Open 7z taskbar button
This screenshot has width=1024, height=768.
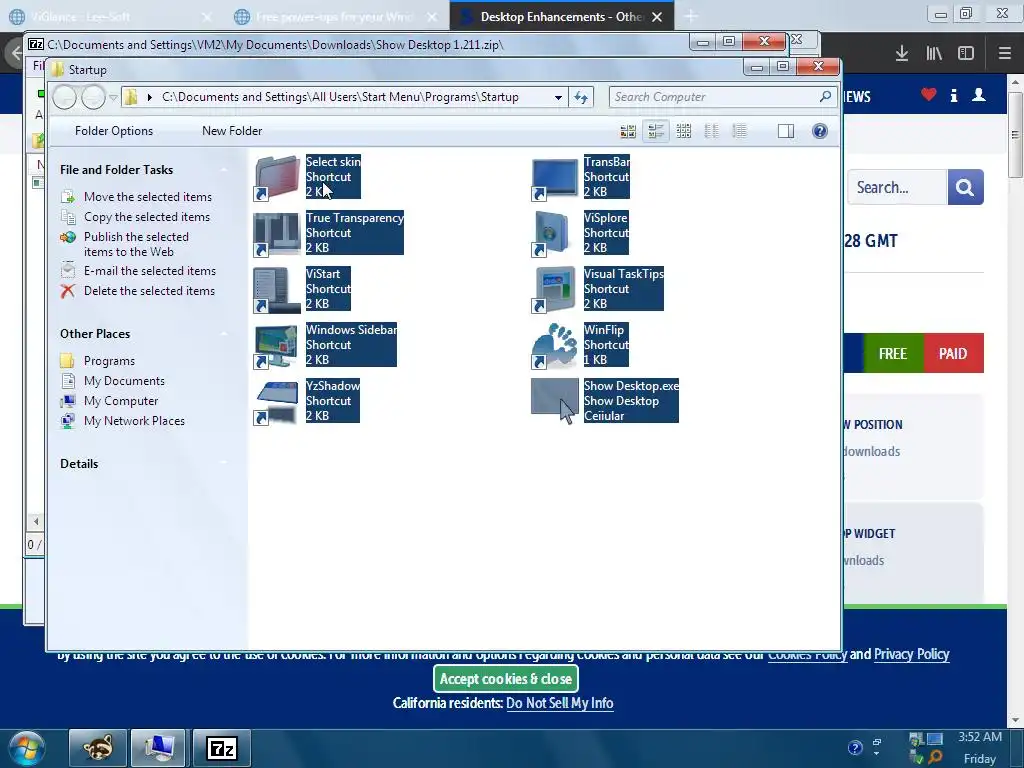click(x=222, y=748)
